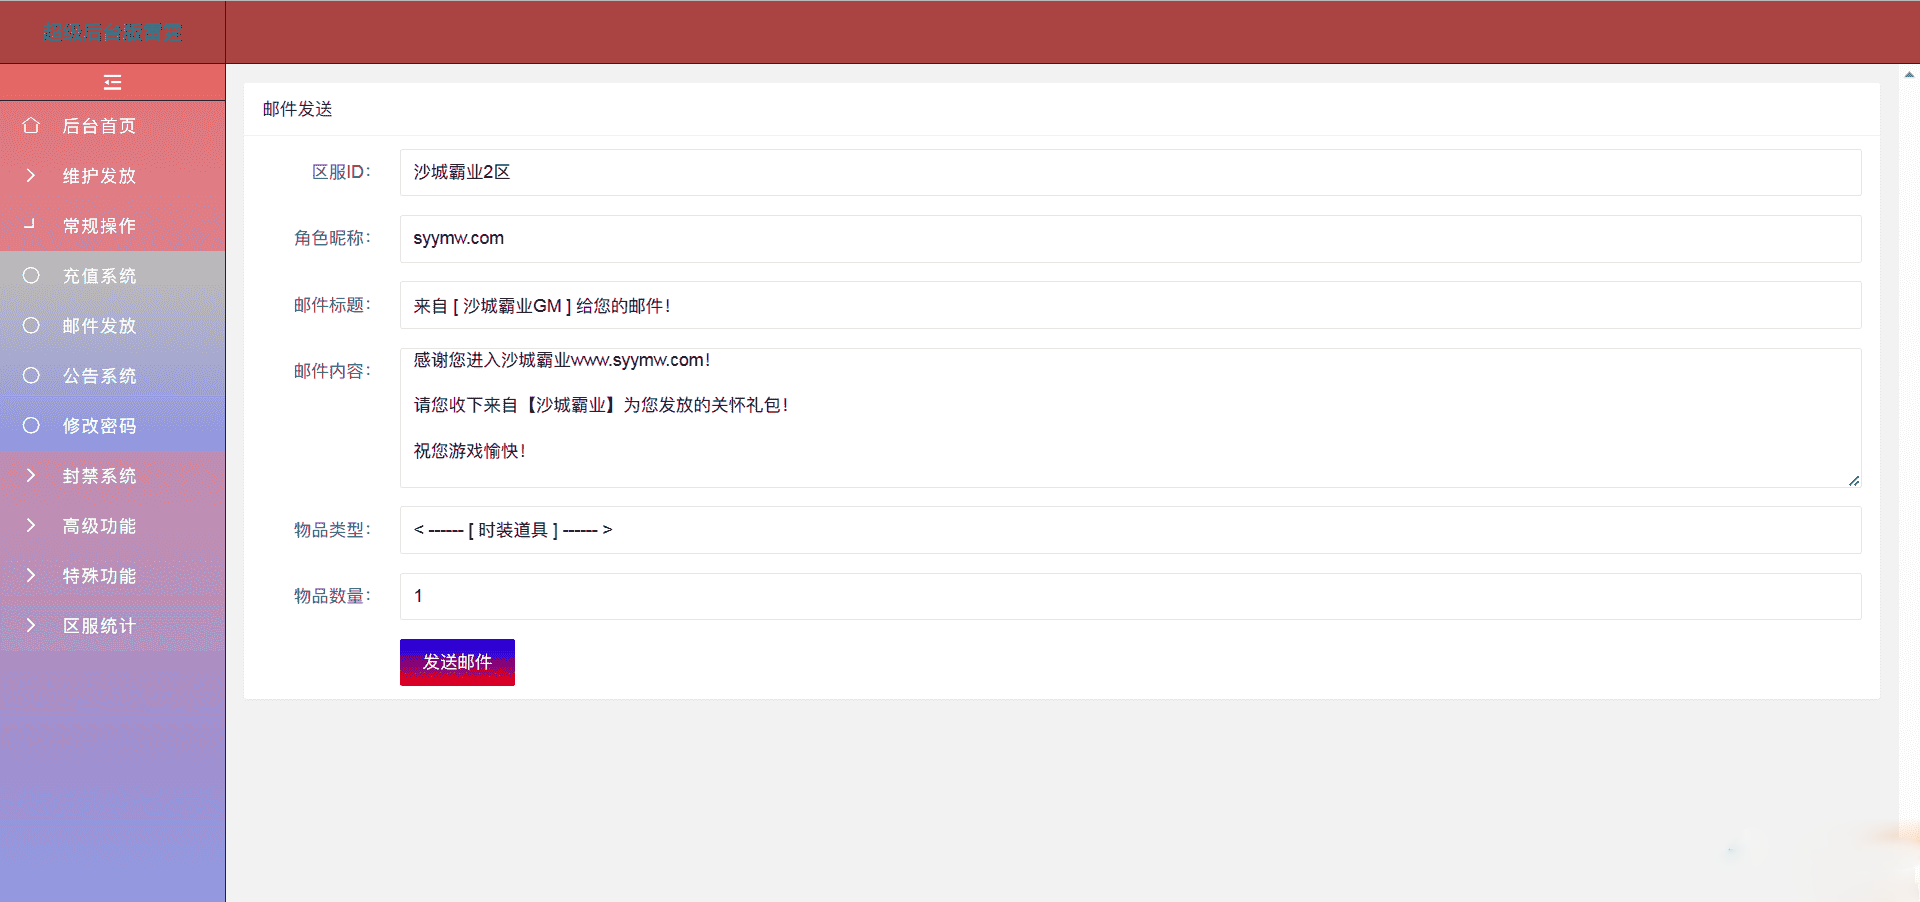Open the 区服ID selector showing 沙城霸业2区

click(1130, 172)
